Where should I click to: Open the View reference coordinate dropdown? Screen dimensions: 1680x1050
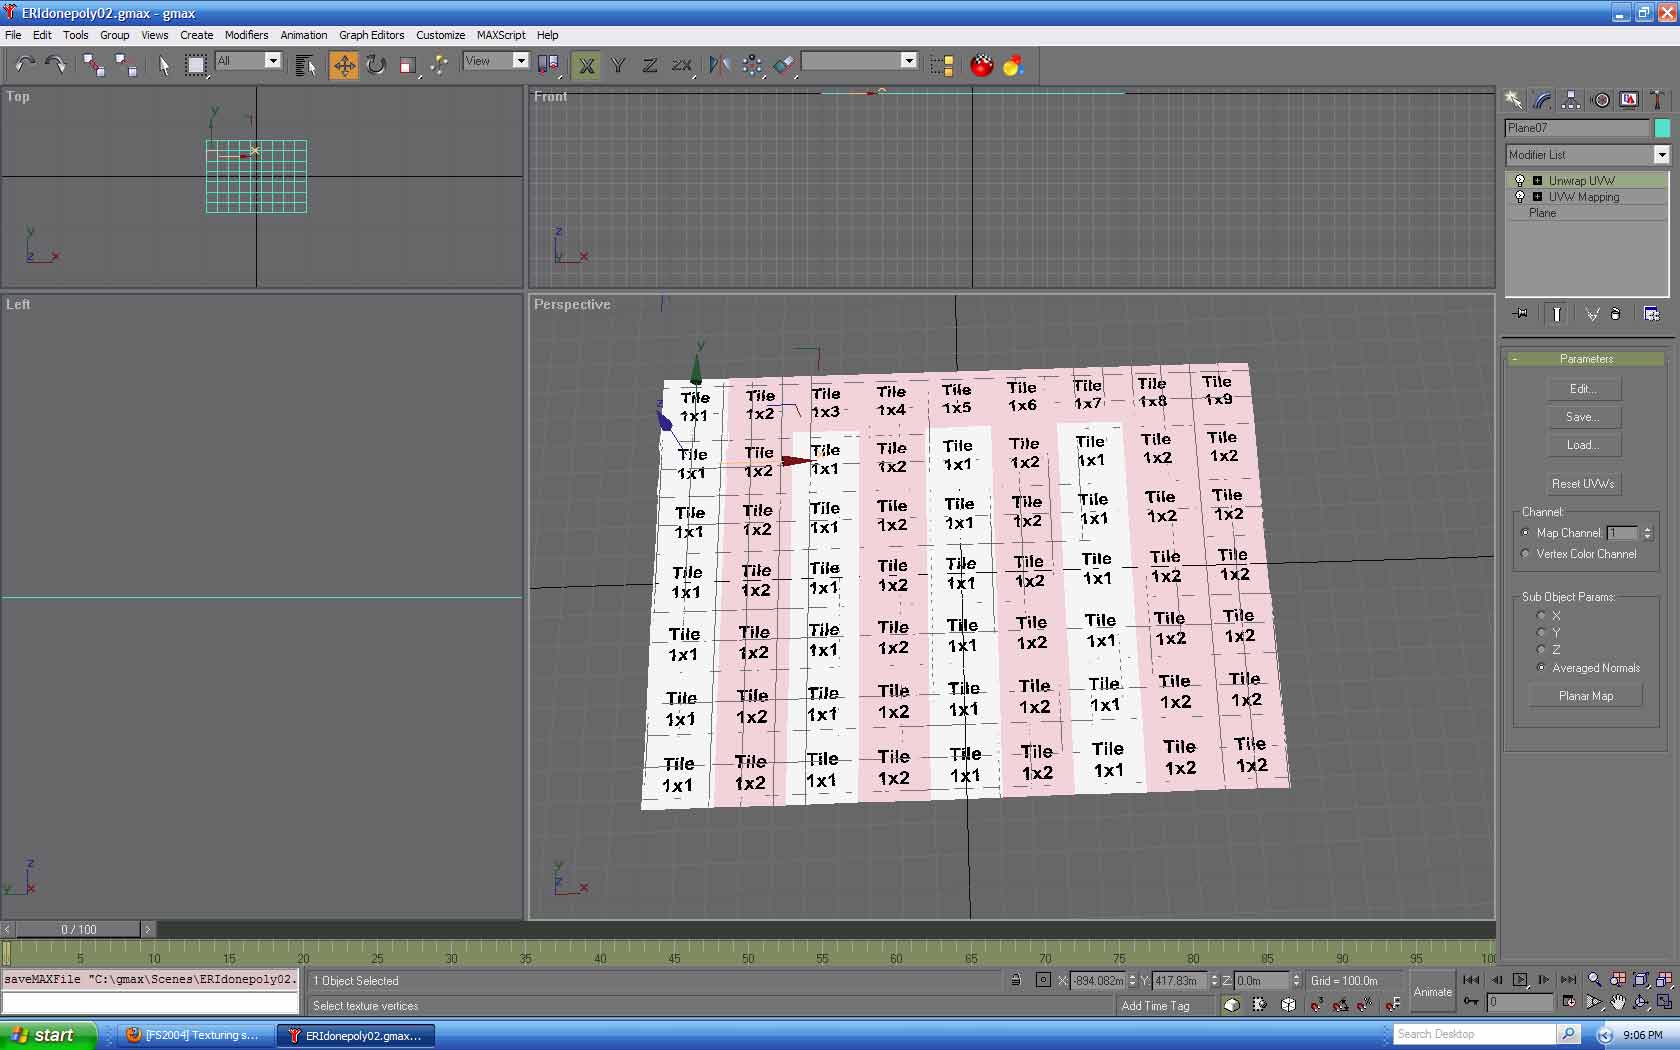[520, 61]
